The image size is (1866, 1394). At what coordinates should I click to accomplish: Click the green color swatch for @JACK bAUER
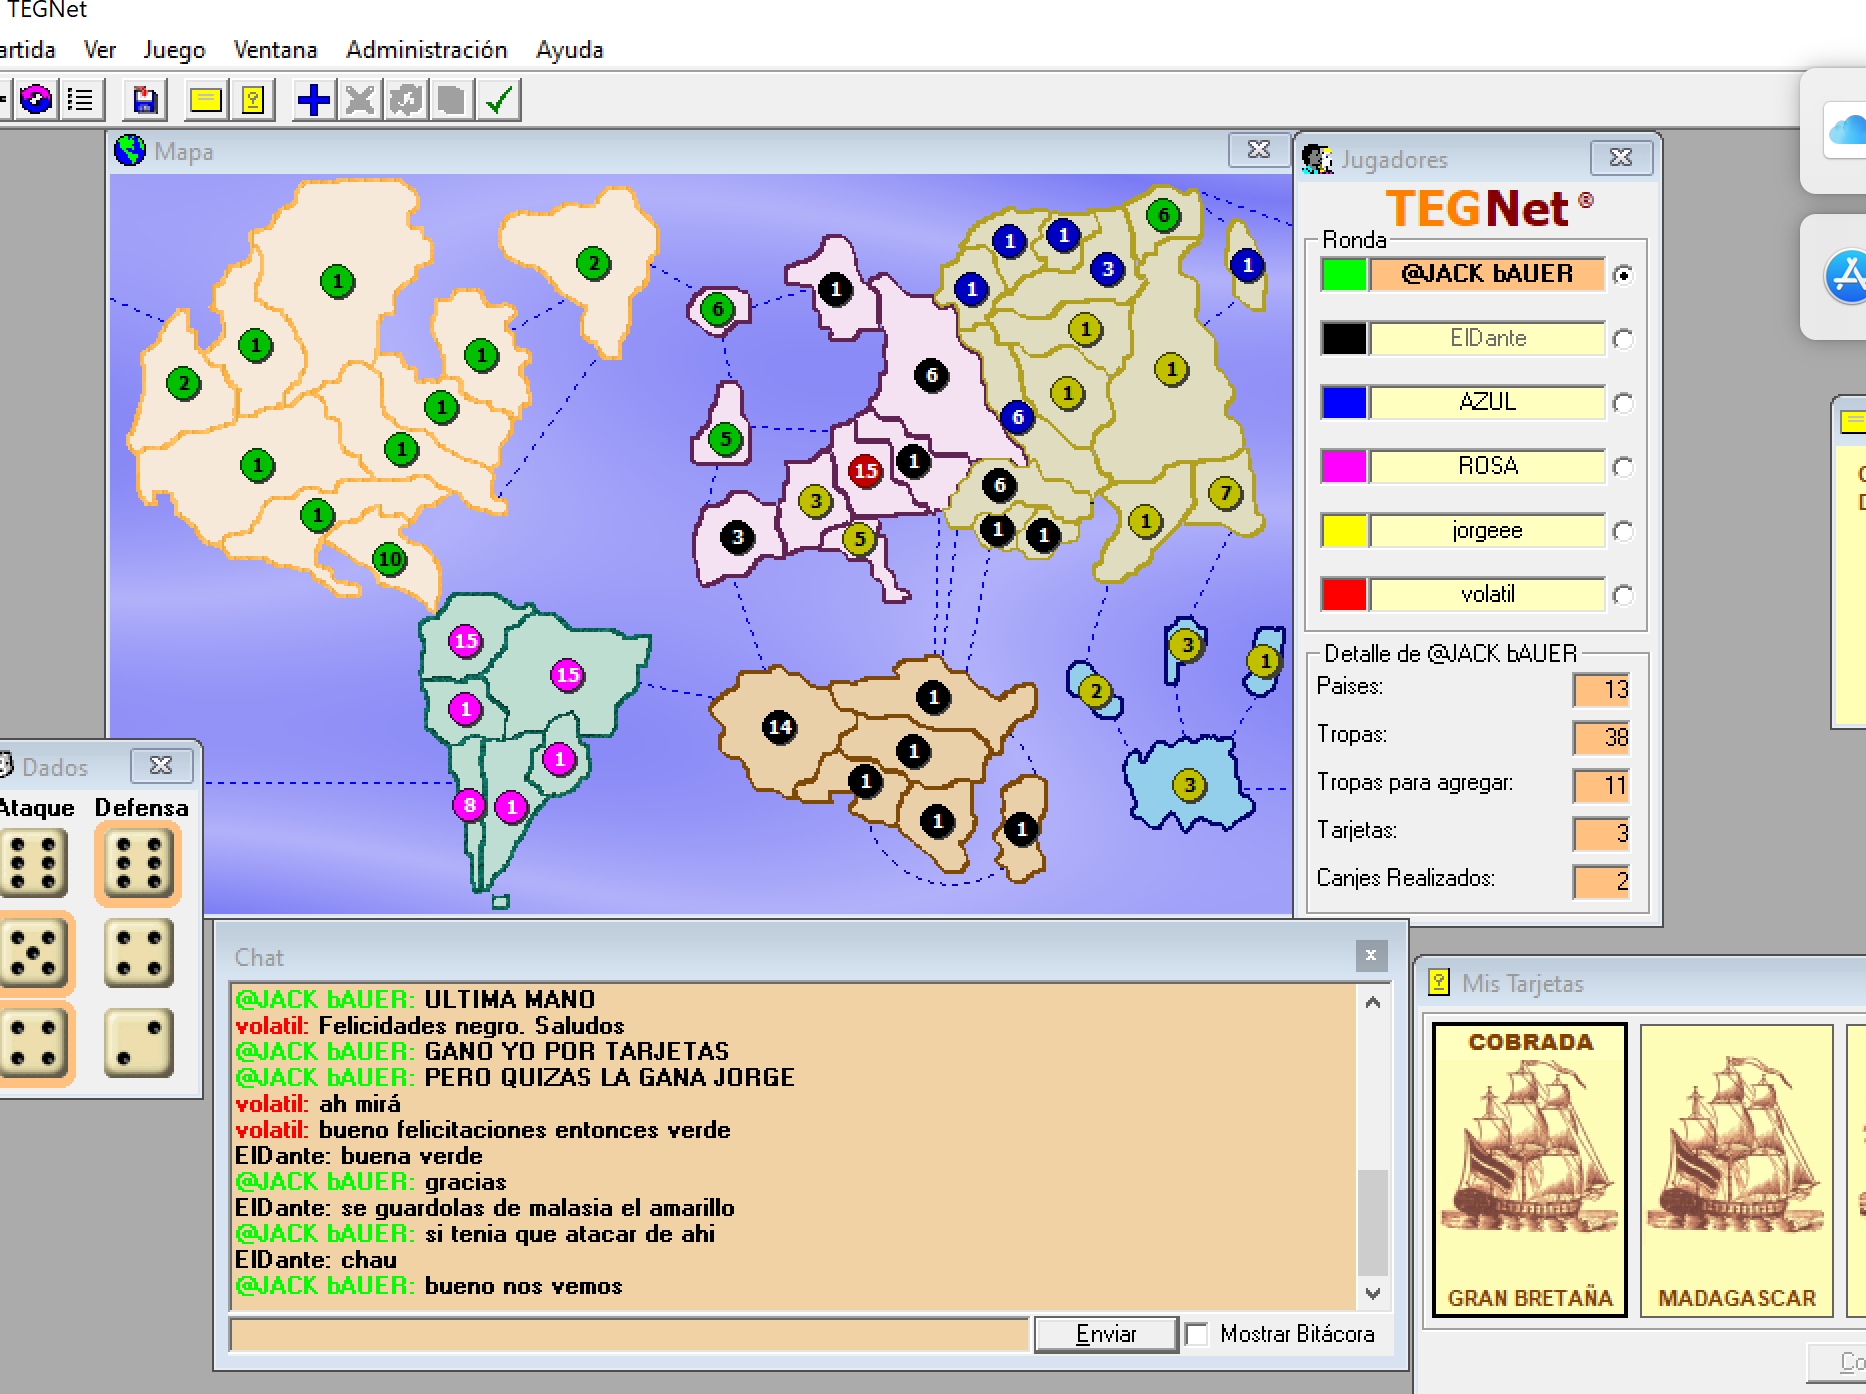(1343, 274)
